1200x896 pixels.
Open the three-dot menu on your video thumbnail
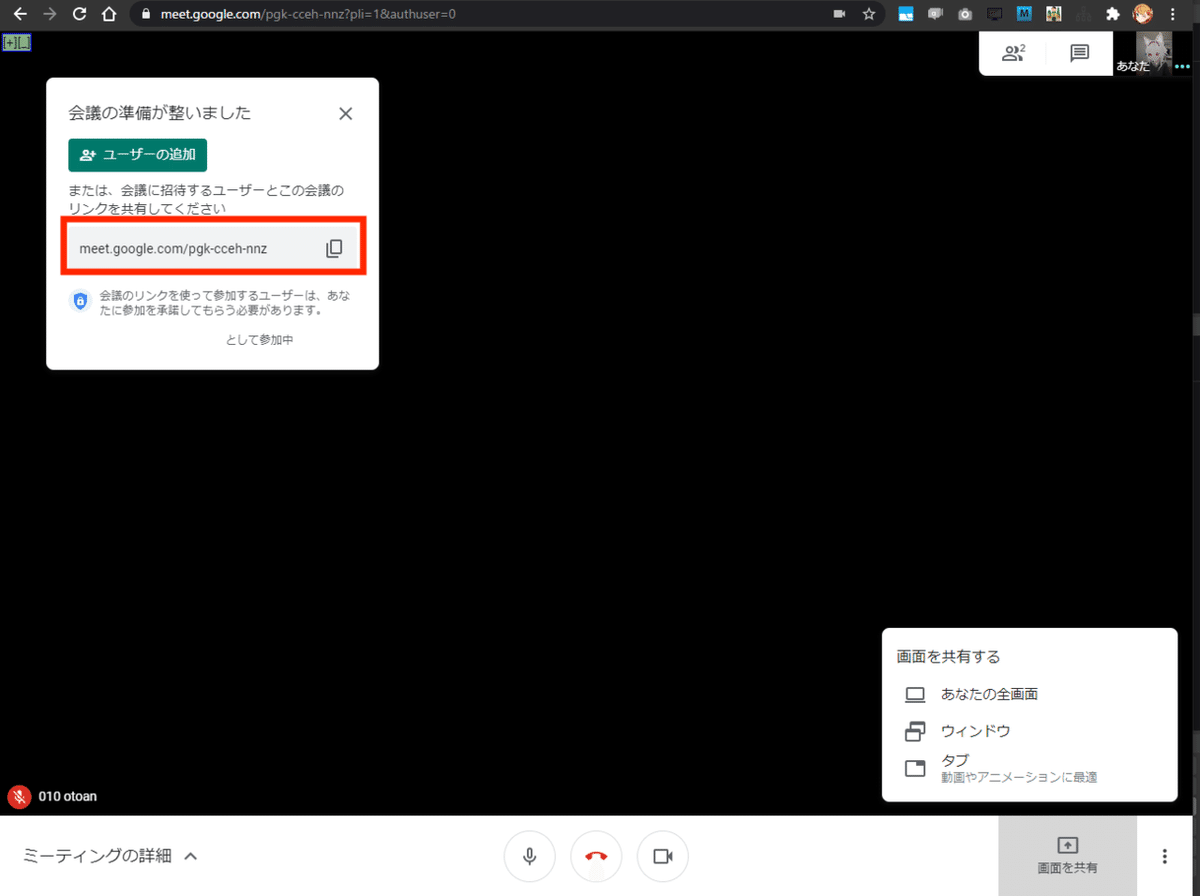coord(1182,67)
